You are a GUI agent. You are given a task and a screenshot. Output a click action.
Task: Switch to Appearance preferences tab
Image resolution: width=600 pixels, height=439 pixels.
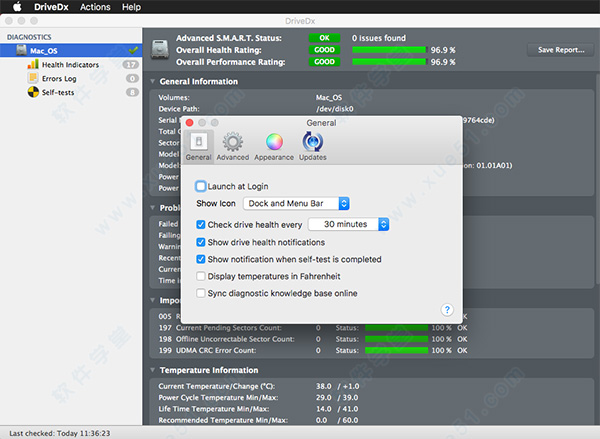tap(274, 147)
